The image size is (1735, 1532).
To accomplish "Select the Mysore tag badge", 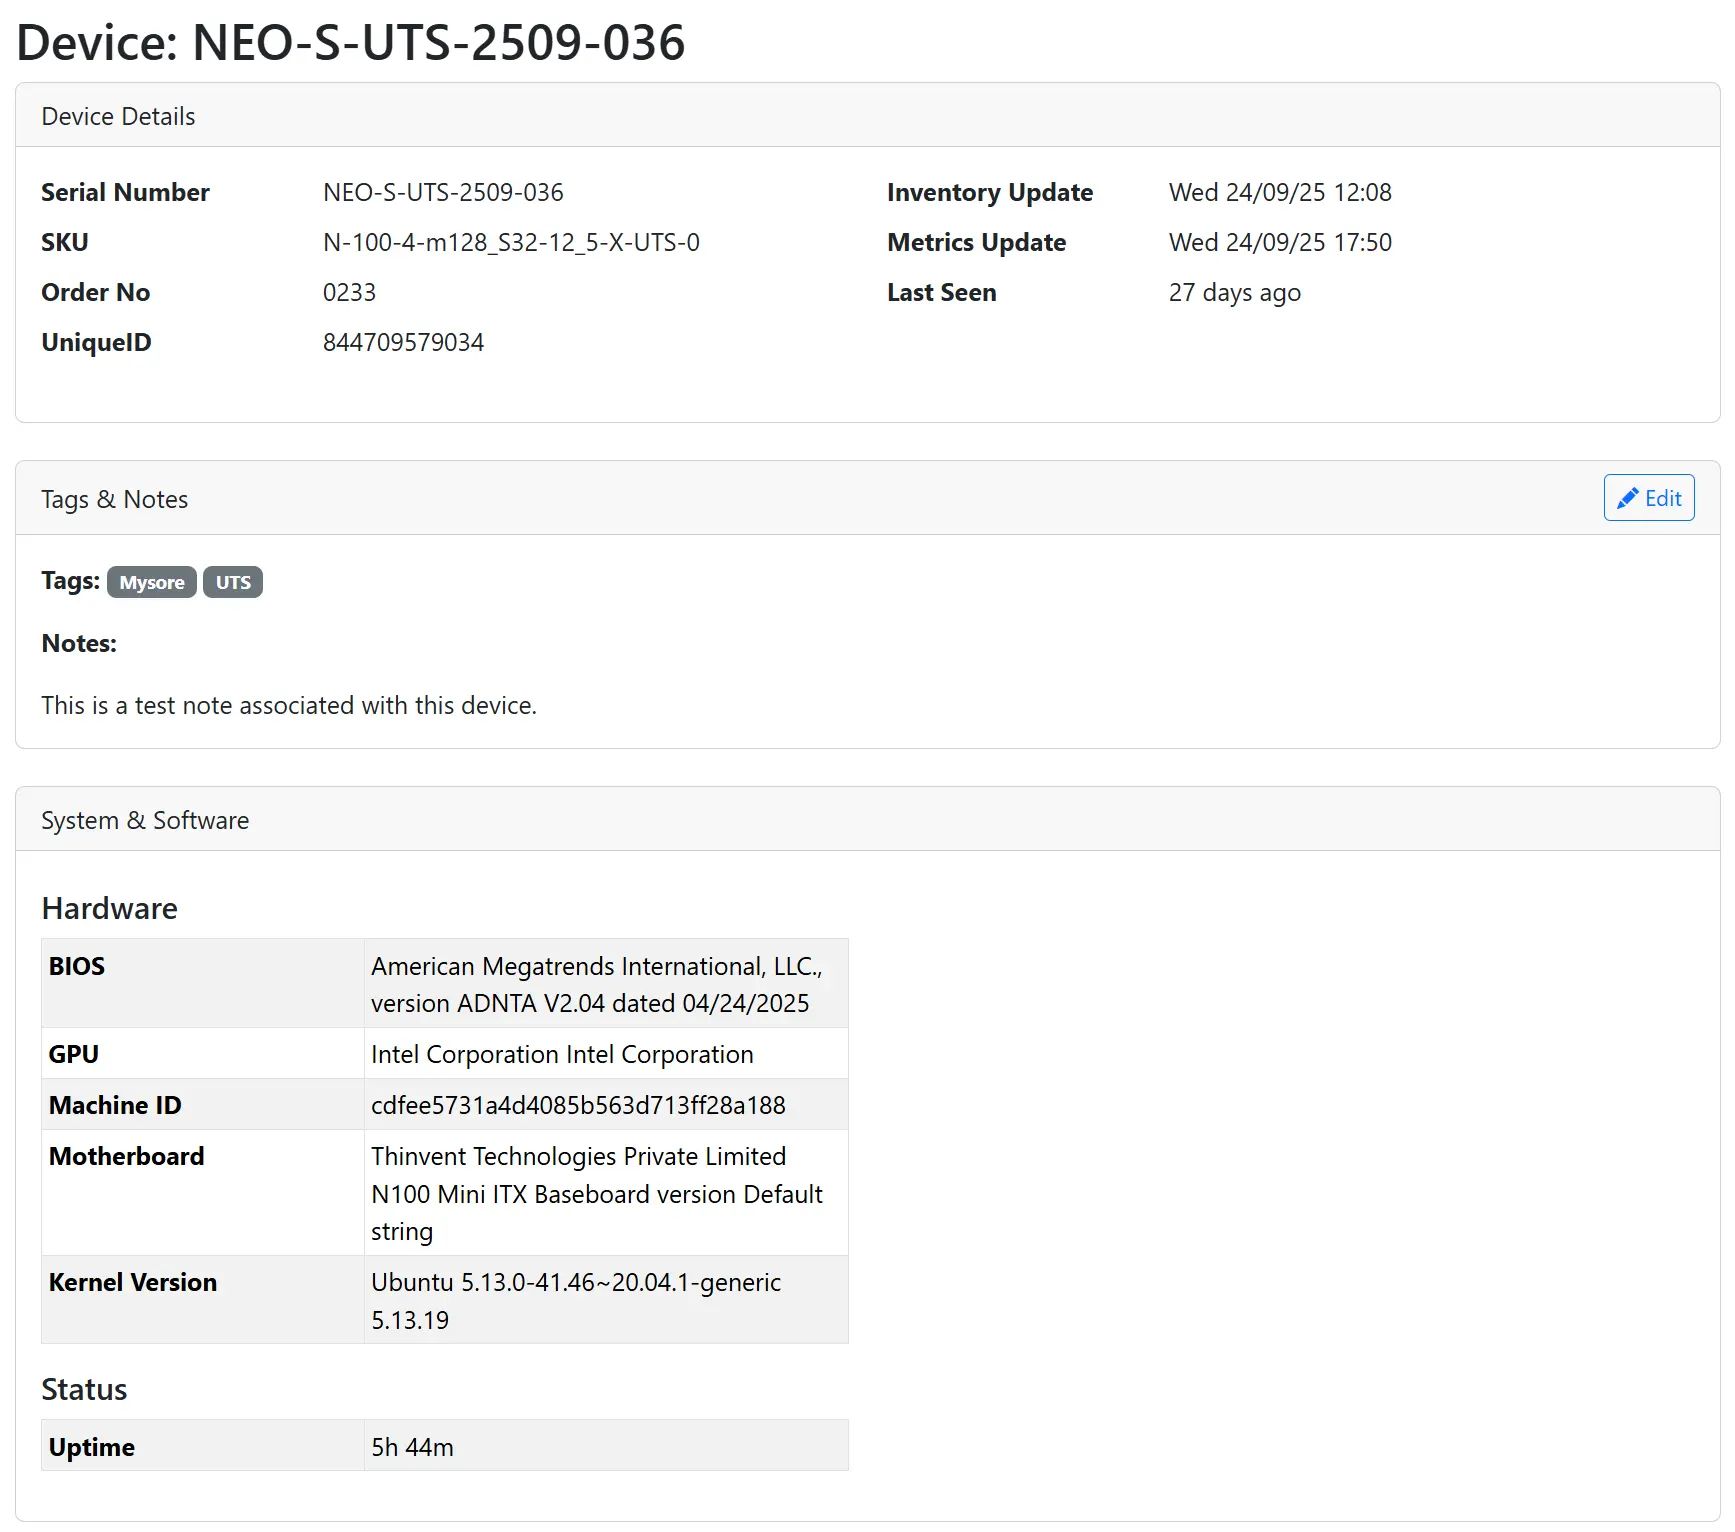I will [152, 582].
